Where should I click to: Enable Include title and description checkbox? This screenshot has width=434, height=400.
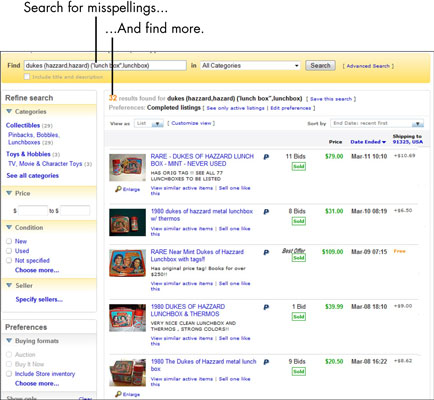click(x=27, y=77)
